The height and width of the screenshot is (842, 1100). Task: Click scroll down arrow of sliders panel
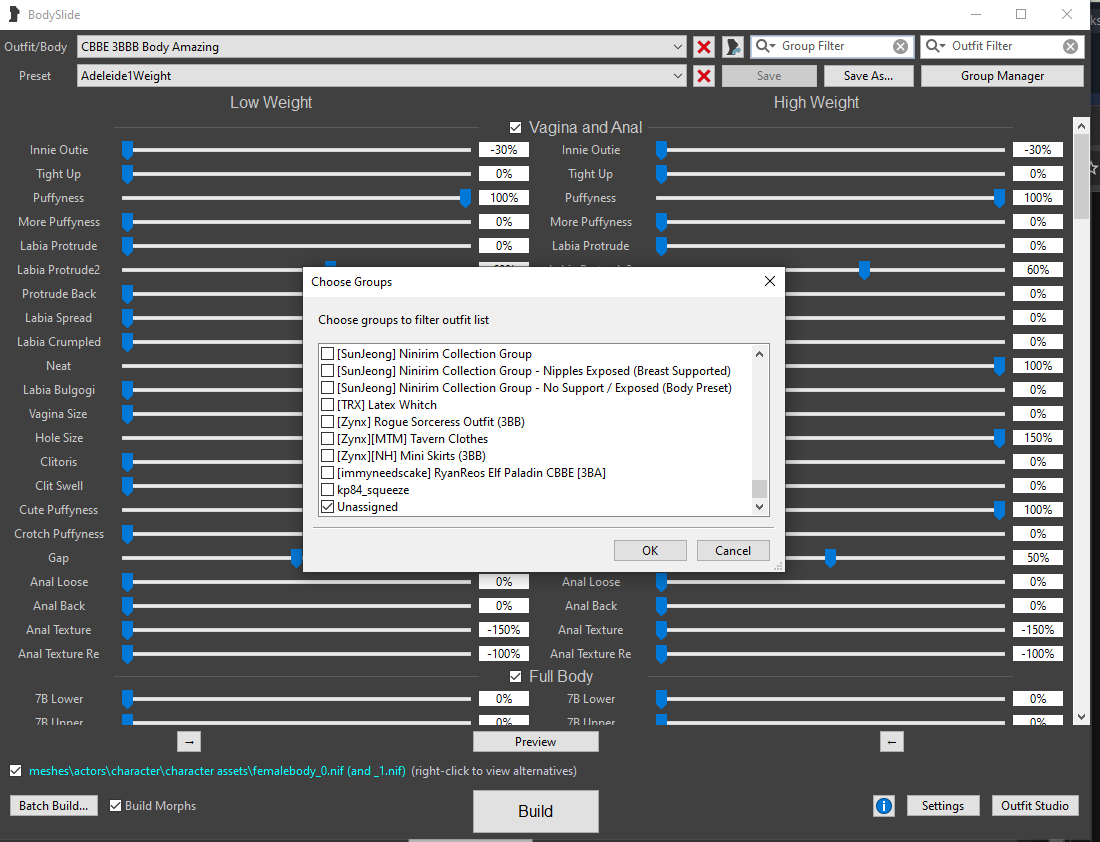click(x=1081, y=717)
